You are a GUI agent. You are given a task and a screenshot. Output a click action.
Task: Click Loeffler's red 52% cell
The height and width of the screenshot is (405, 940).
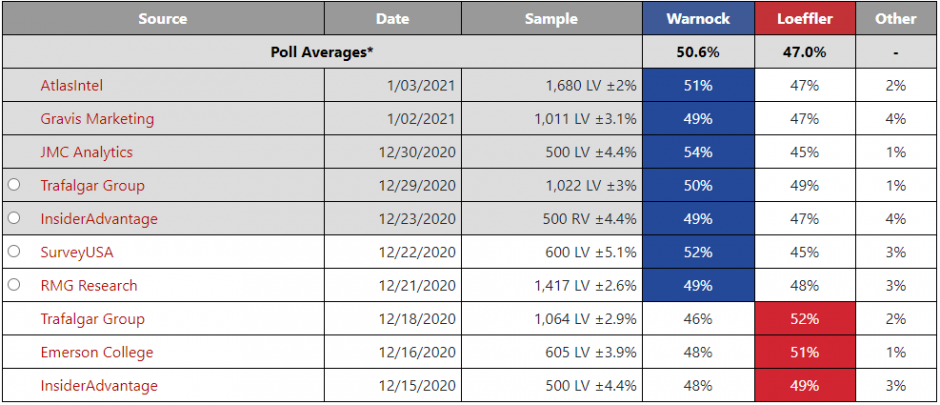(807, 319)
